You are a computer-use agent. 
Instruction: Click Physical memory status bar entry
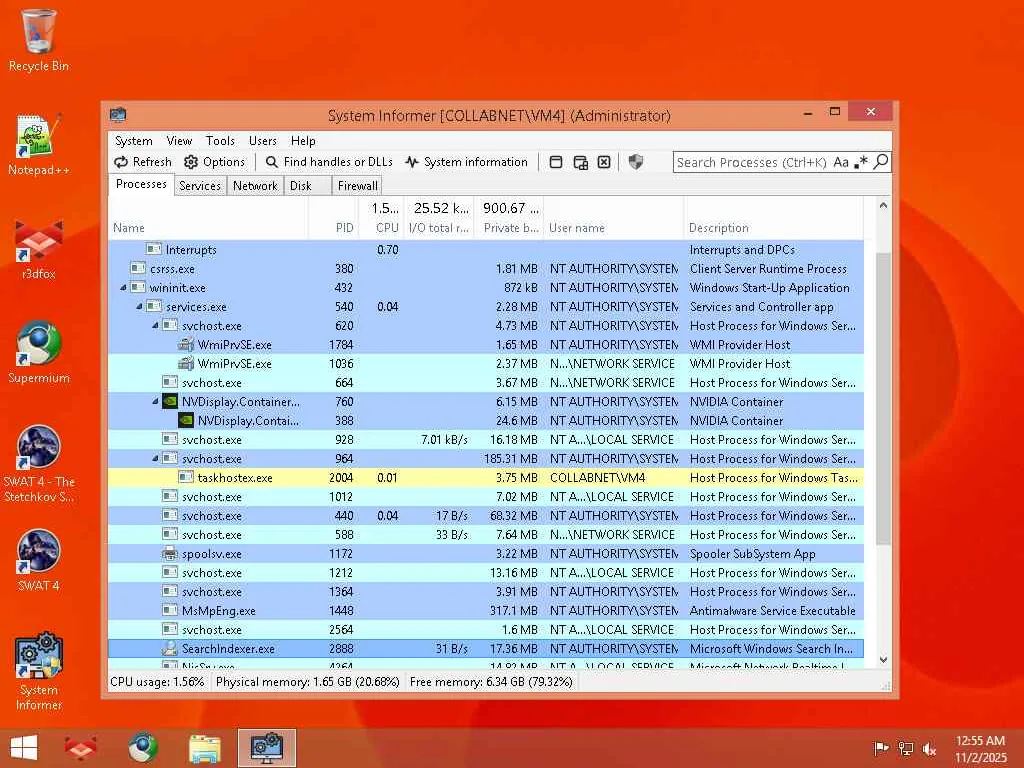click(x=308, y=682)
